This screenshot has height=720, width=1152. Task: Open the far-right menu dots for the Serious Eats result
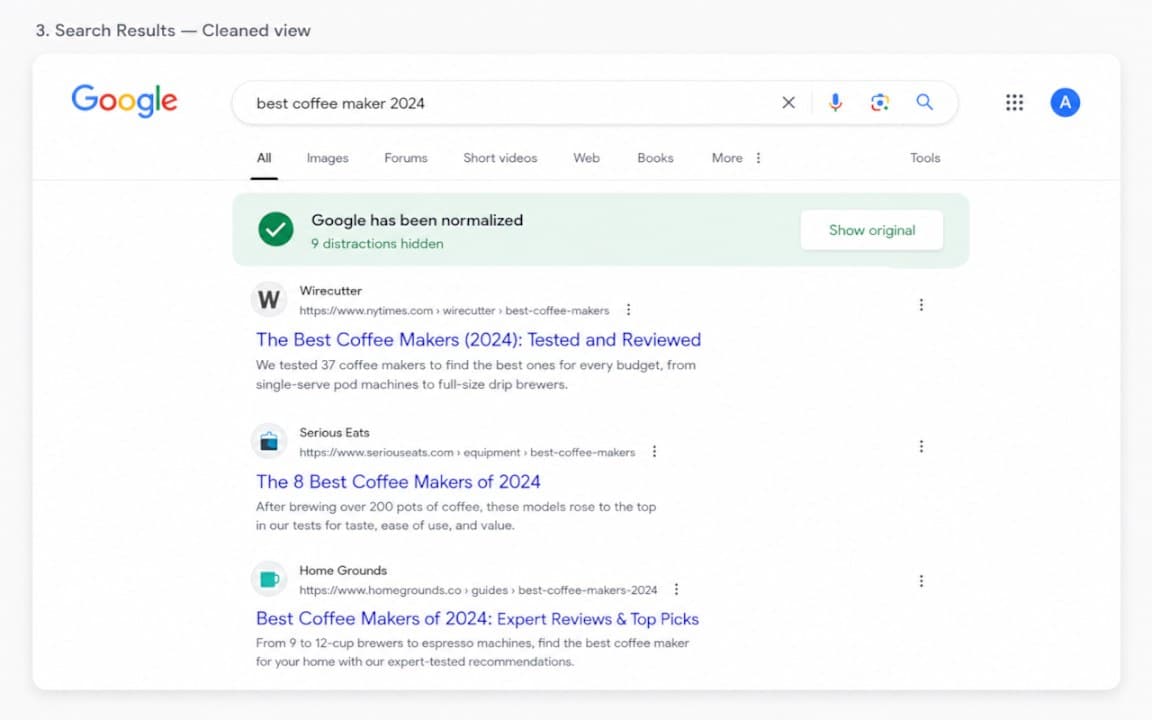(x=921, y=447)
